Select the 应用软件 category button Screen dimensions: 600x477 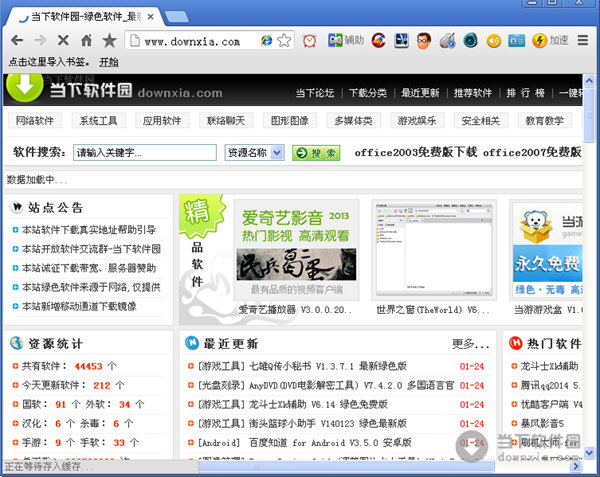coord(162,121)
